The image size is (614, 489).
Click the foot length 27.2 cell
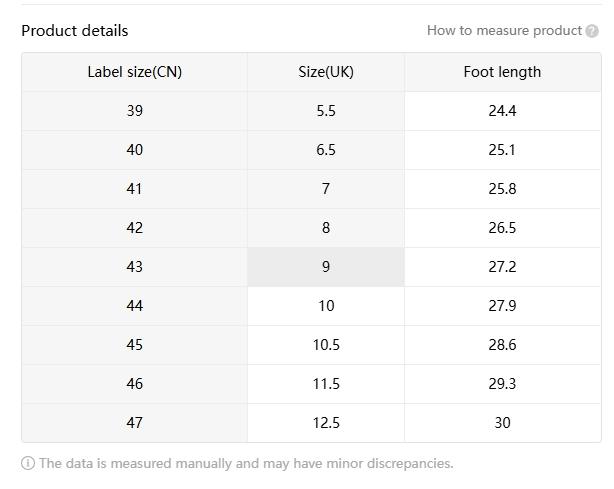pos(502,267)
